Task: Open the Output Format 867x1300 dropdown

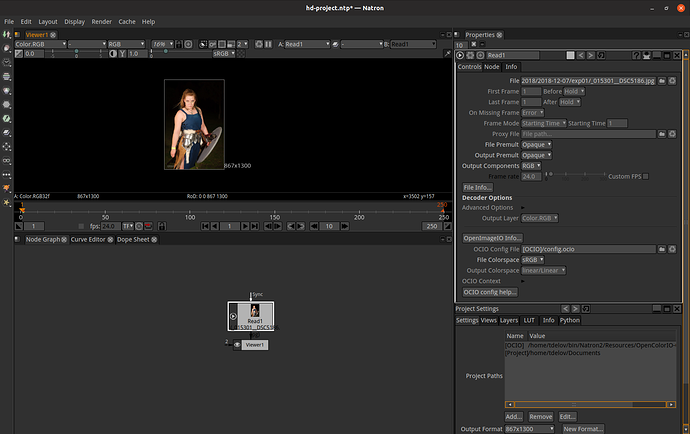Action: pos(529,429)
